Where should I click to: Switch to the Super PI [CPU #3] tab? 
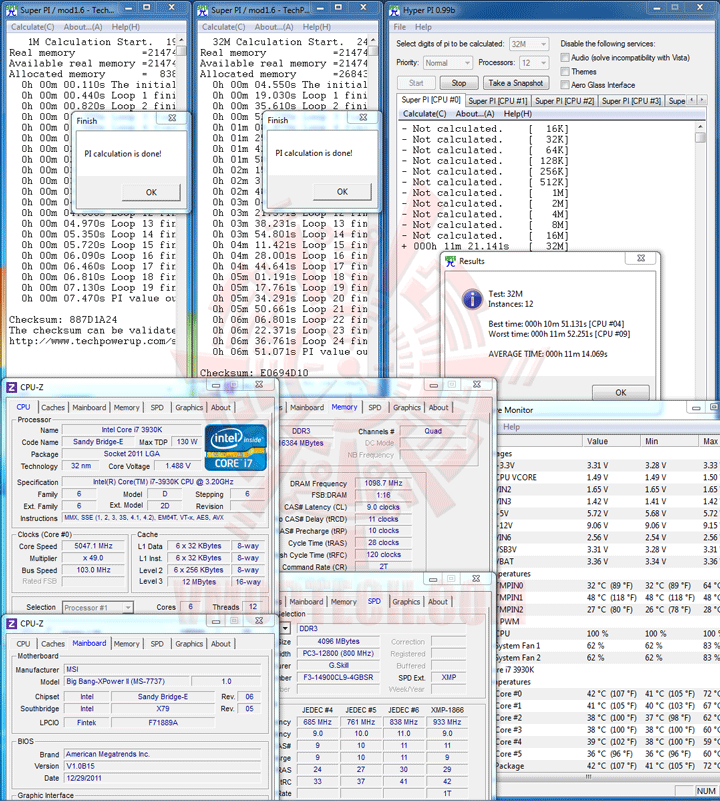click(631, 101)
